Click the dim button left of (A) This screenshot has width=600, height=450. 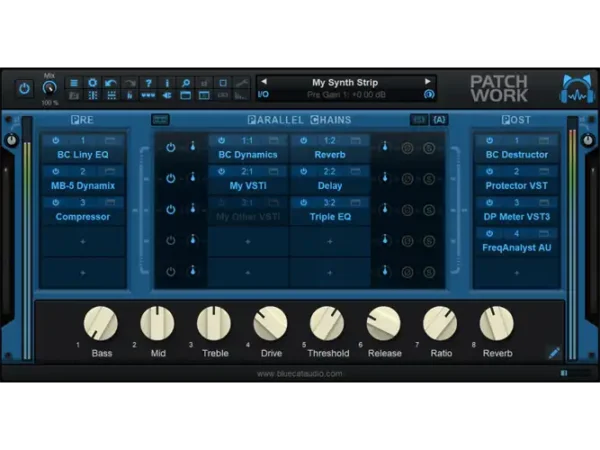coord(419,120)
